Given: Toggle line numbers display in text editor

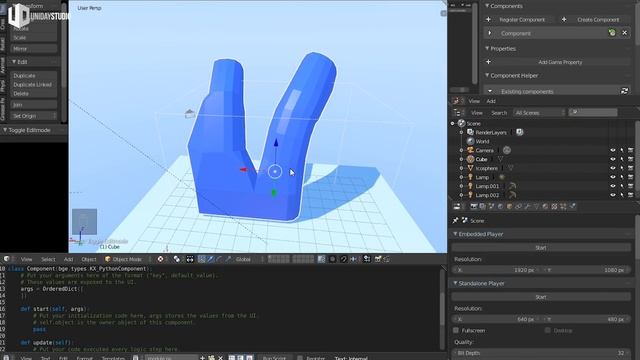Looking at the screenshot, I should (x=231, y=358).
